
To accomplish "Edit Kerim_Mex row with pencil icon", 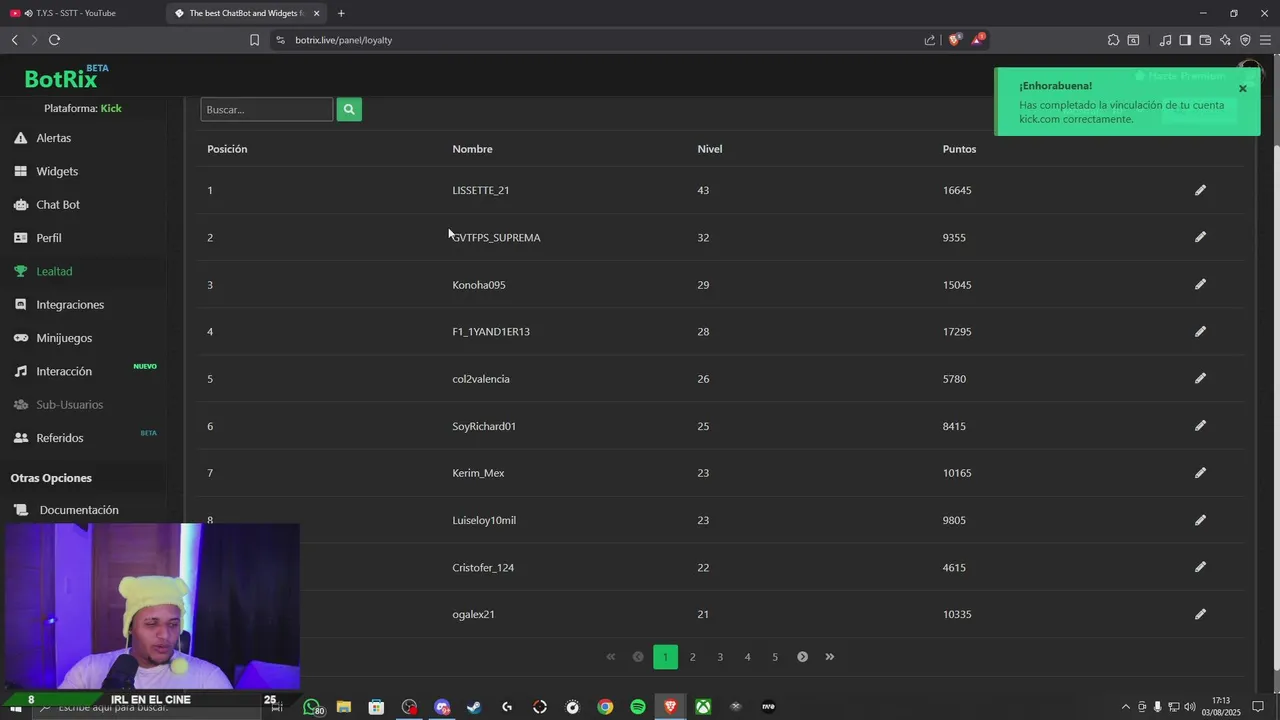I will [1200, 472].
